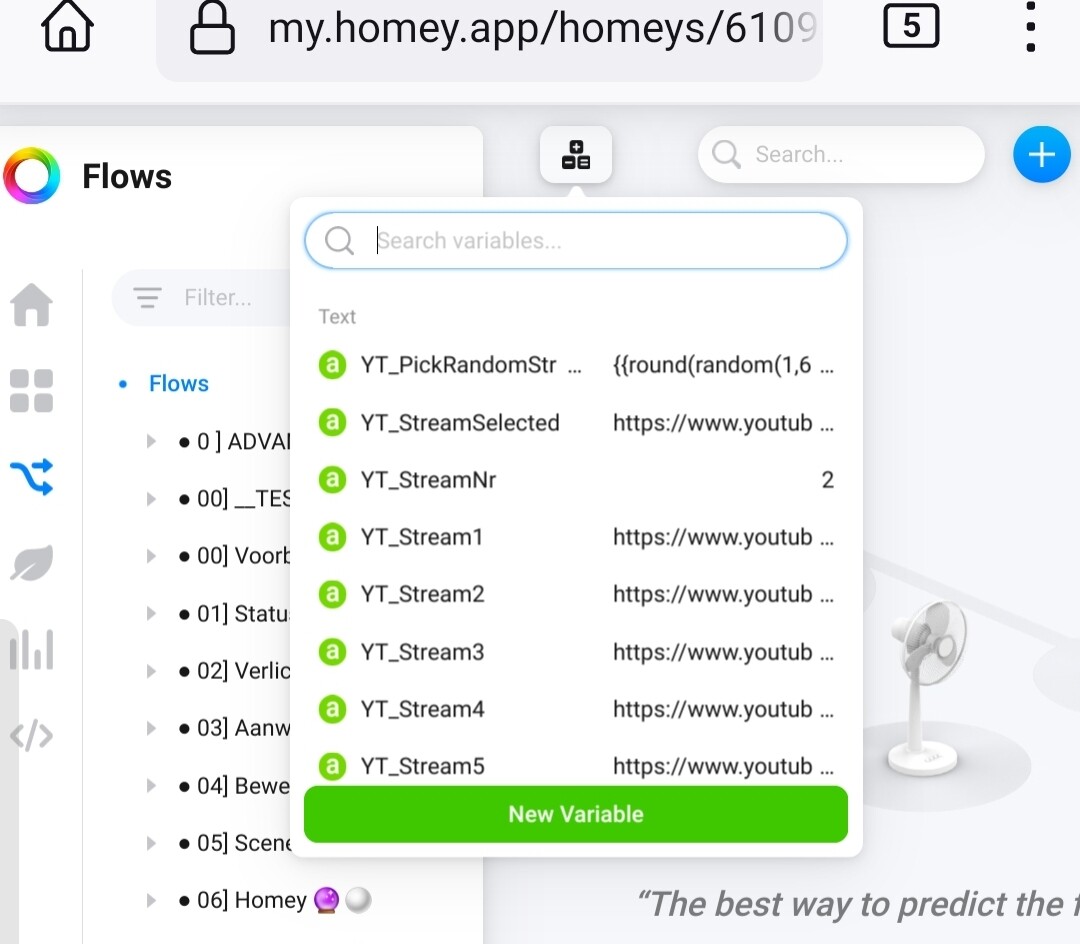The height and width of the screenshot is (944, 1080).
Task: Select the YT_StreamSelected variable entry
Action: 459,423
